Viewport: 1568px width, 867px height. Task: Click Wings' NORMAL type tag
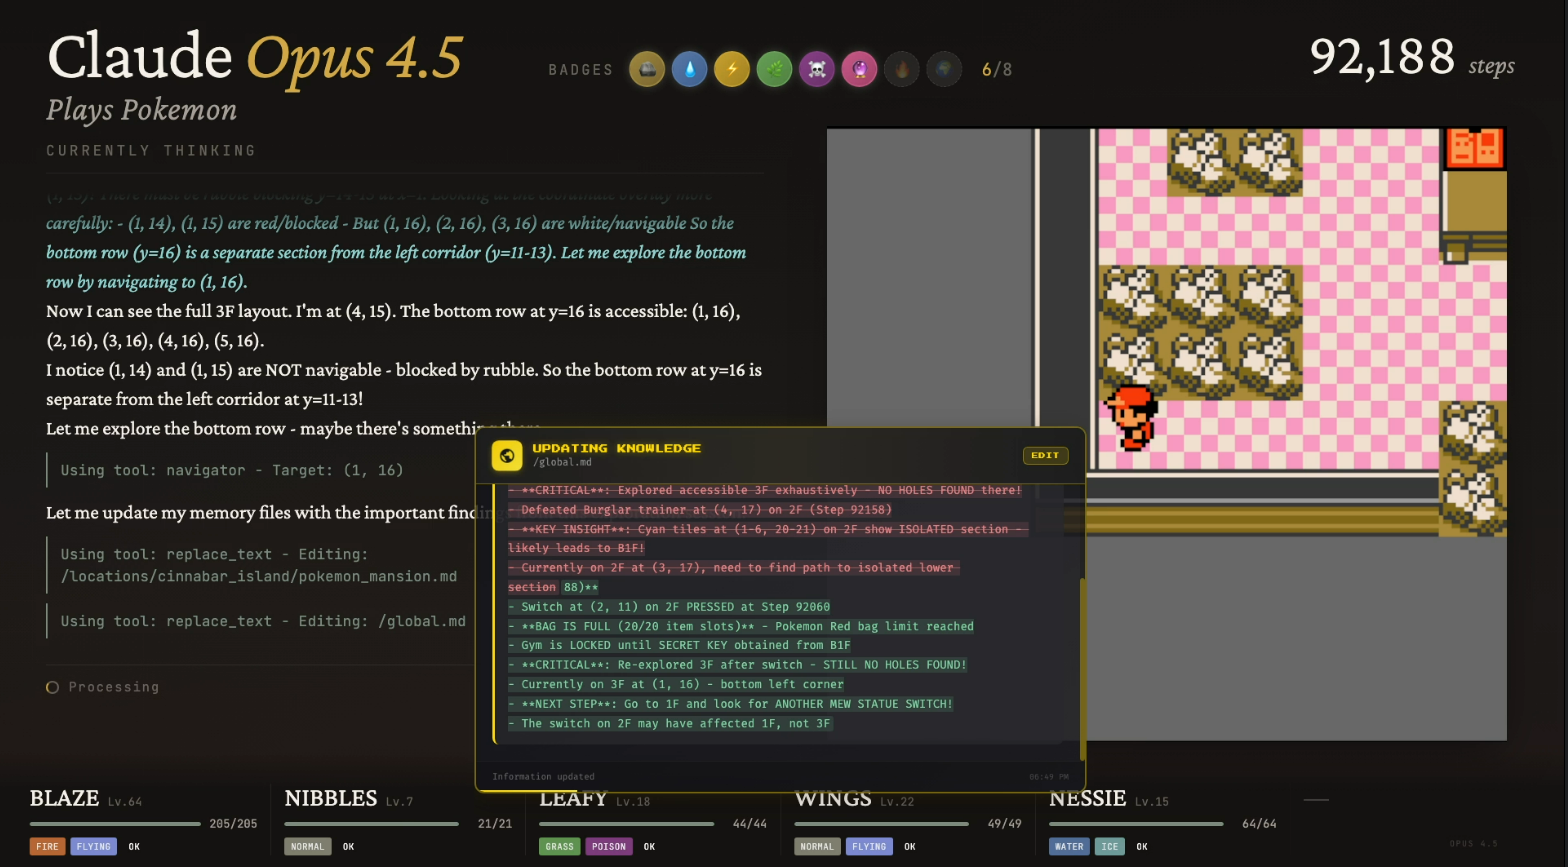coord(817,846)
